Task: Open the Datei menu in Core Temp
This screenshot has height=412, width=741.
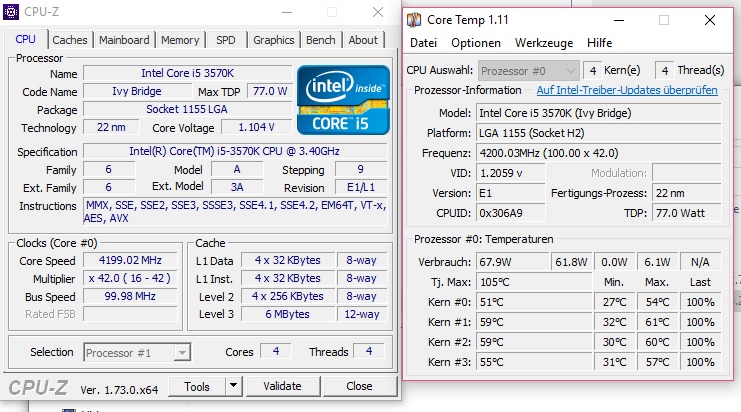Action: [423, 43]
